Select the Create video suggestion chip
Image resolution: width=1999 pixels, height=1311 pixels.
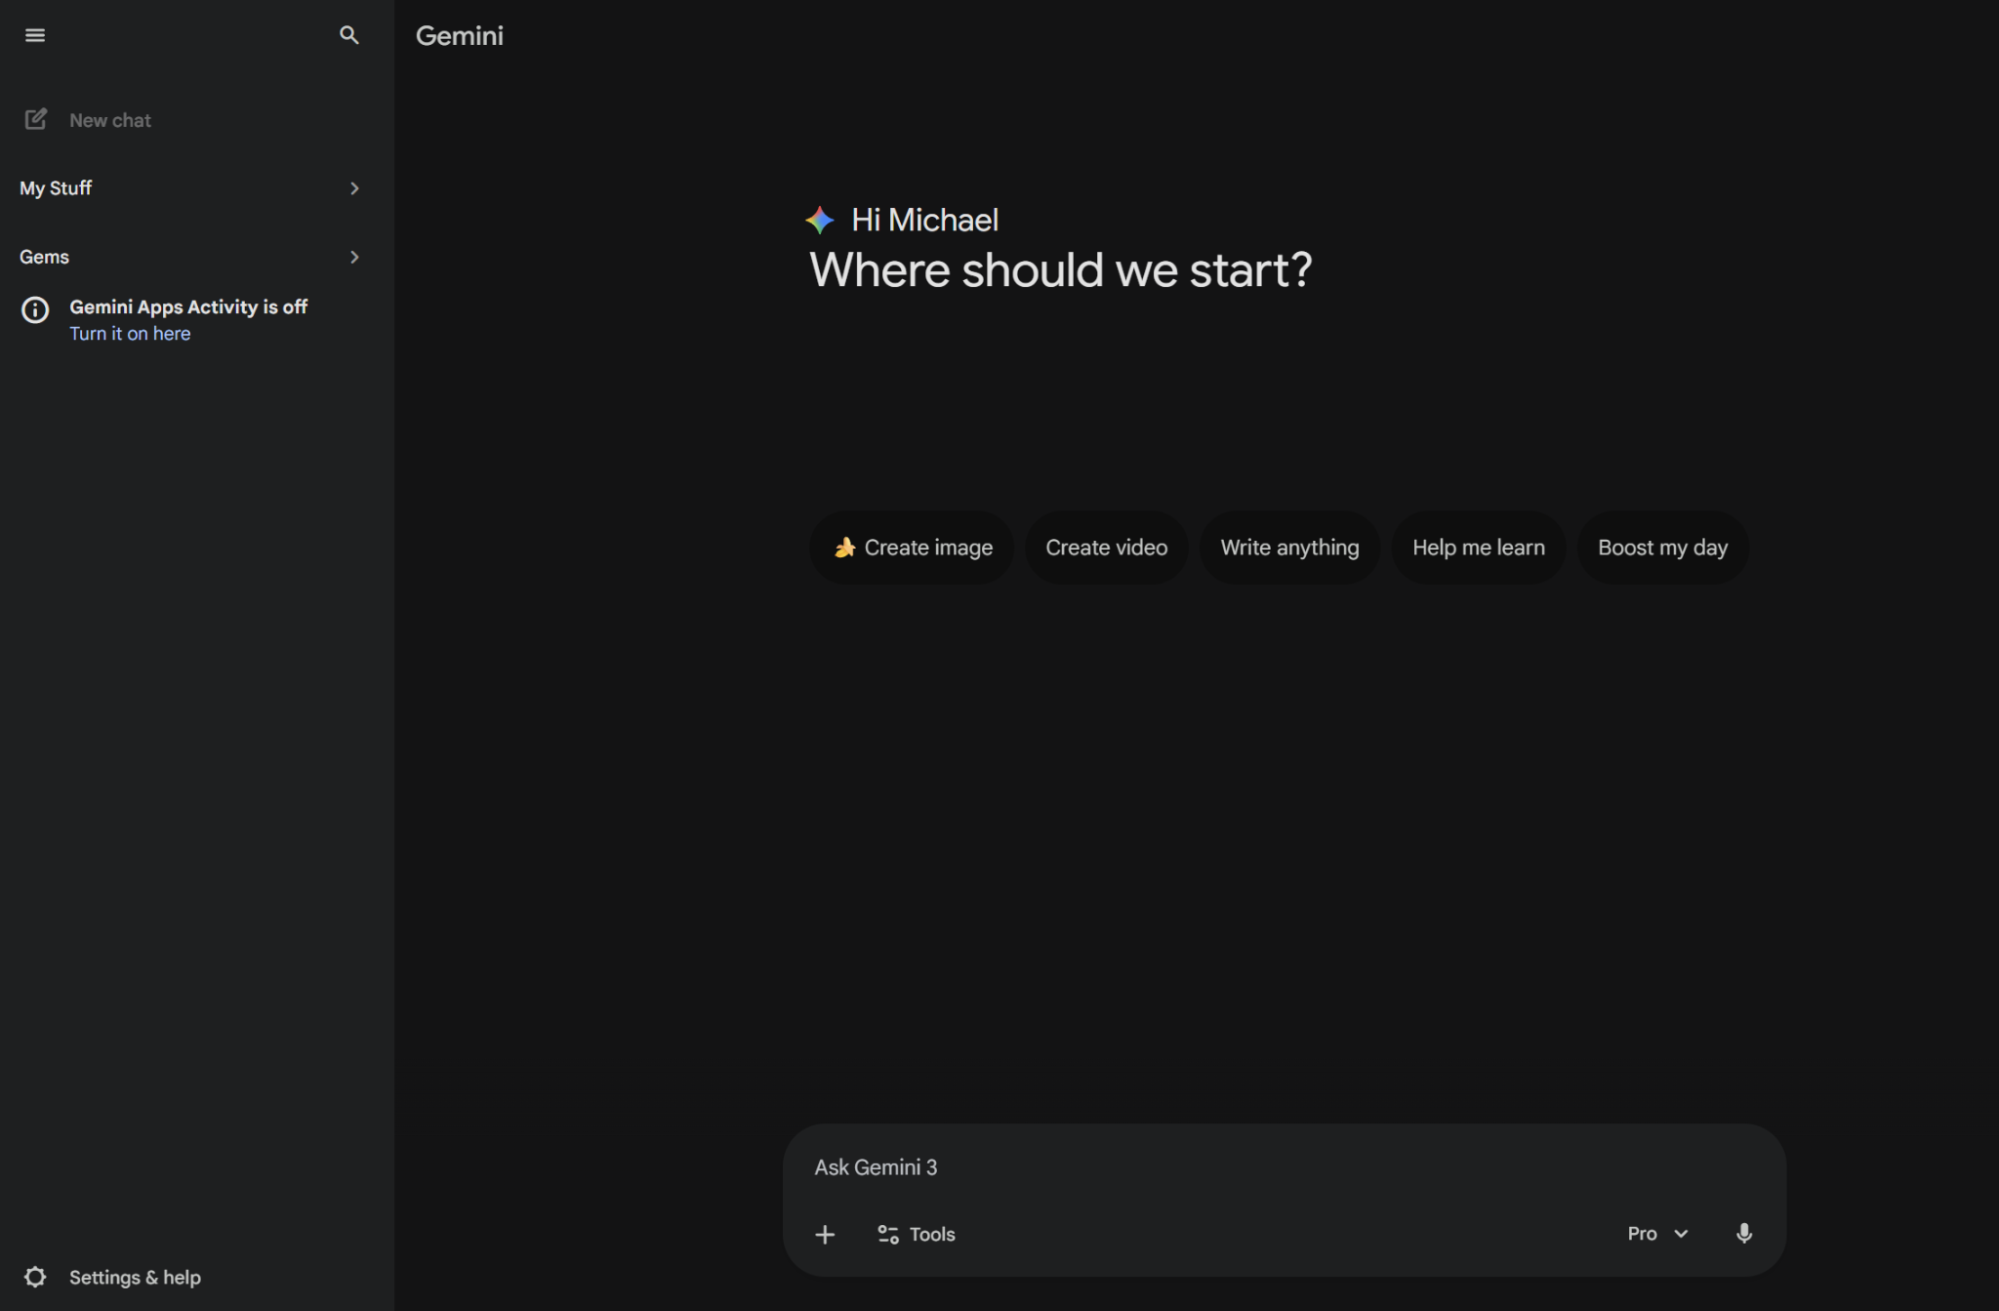click(1106, 548)
